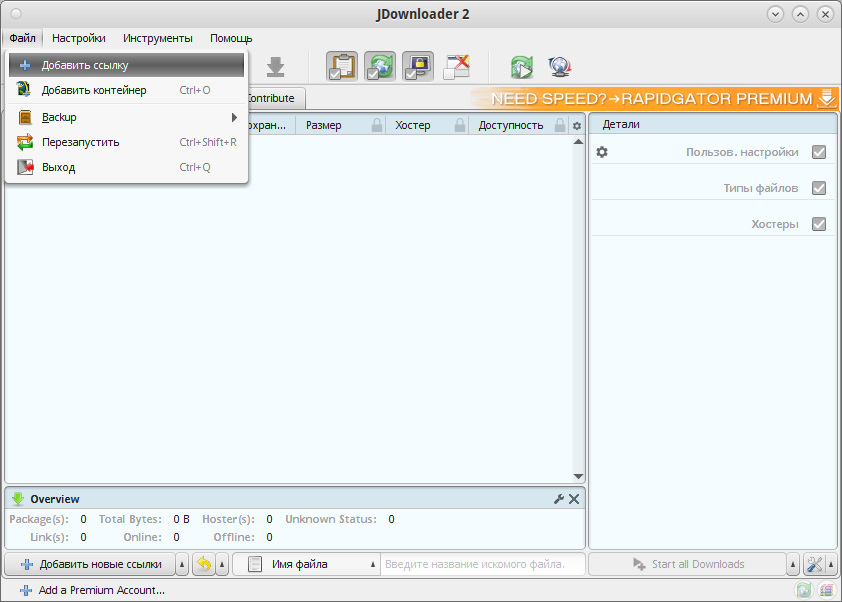Click the window with red X toolbar icon
Screen dimensions: 842x602
[456, 67]
